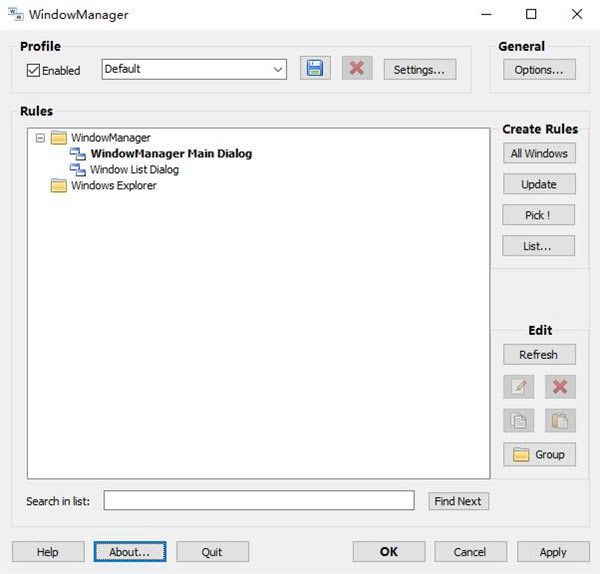Minimize the WindowManager window
600x574 pixels.
[x=486, y=15]
